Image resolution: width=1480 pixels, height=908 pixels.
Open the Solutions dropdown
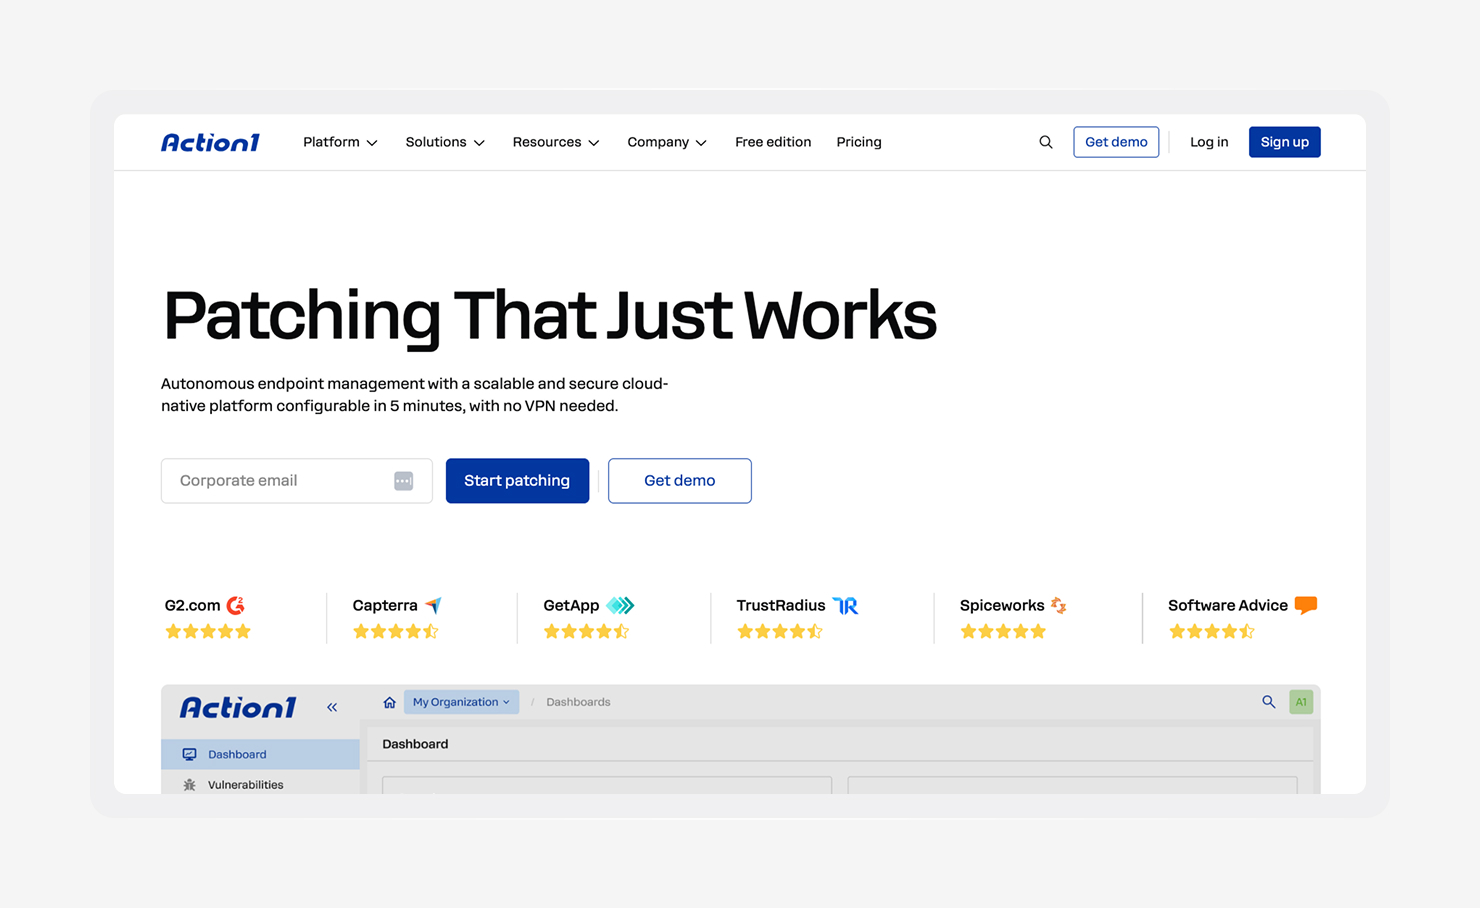pyautogui.click(x=445, y=142)
